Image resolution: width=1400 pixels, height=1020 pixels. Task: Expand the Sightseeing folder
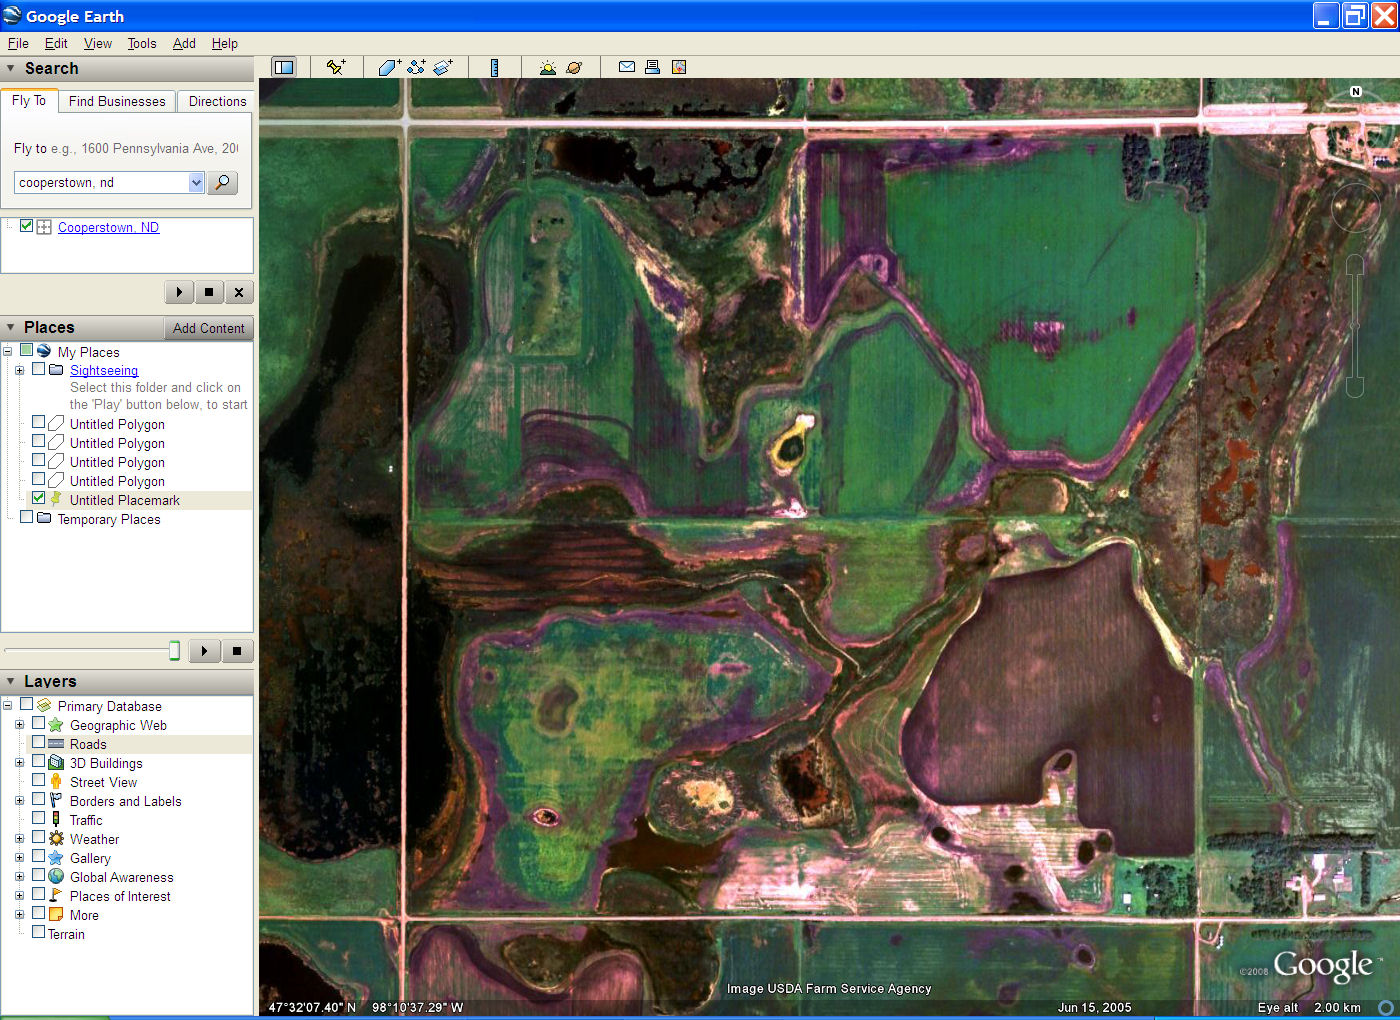coord(19,370)
